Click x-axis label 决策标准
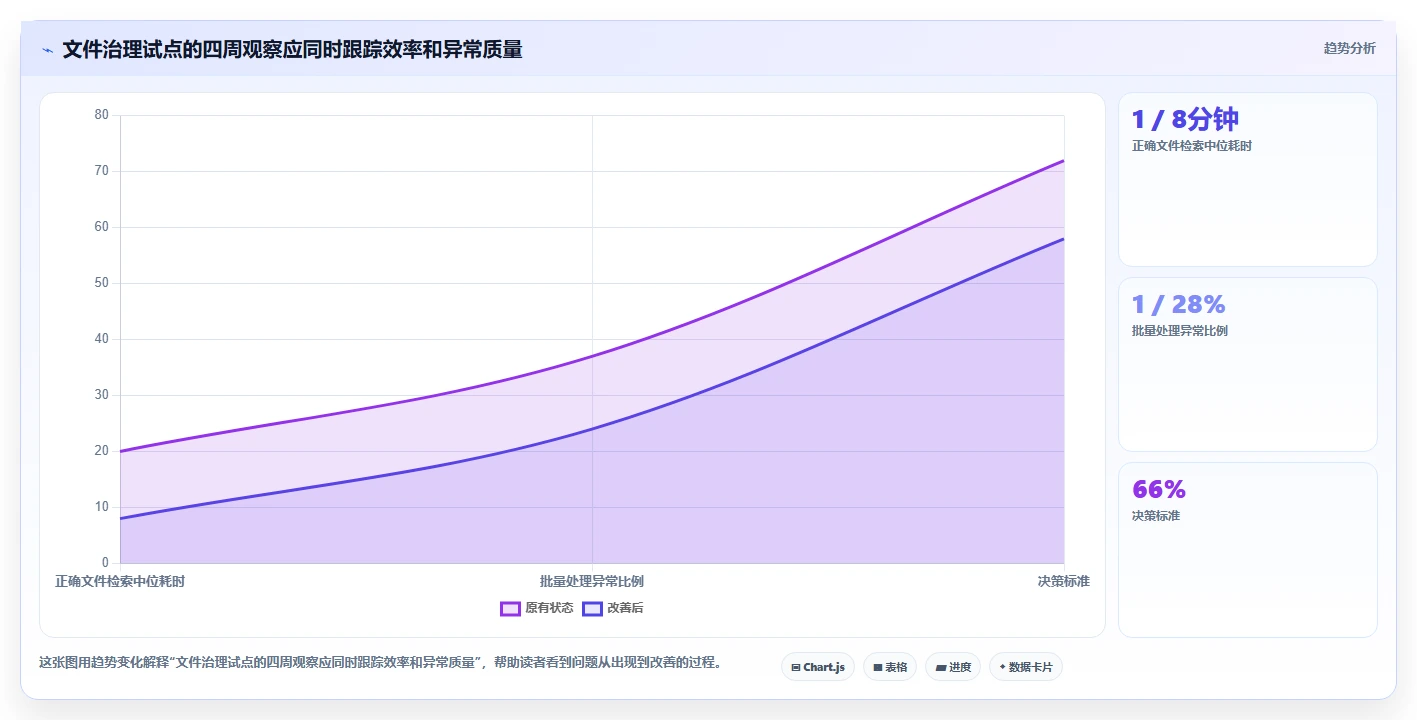Screen dimensions: 1417x720 [1064, 581]
